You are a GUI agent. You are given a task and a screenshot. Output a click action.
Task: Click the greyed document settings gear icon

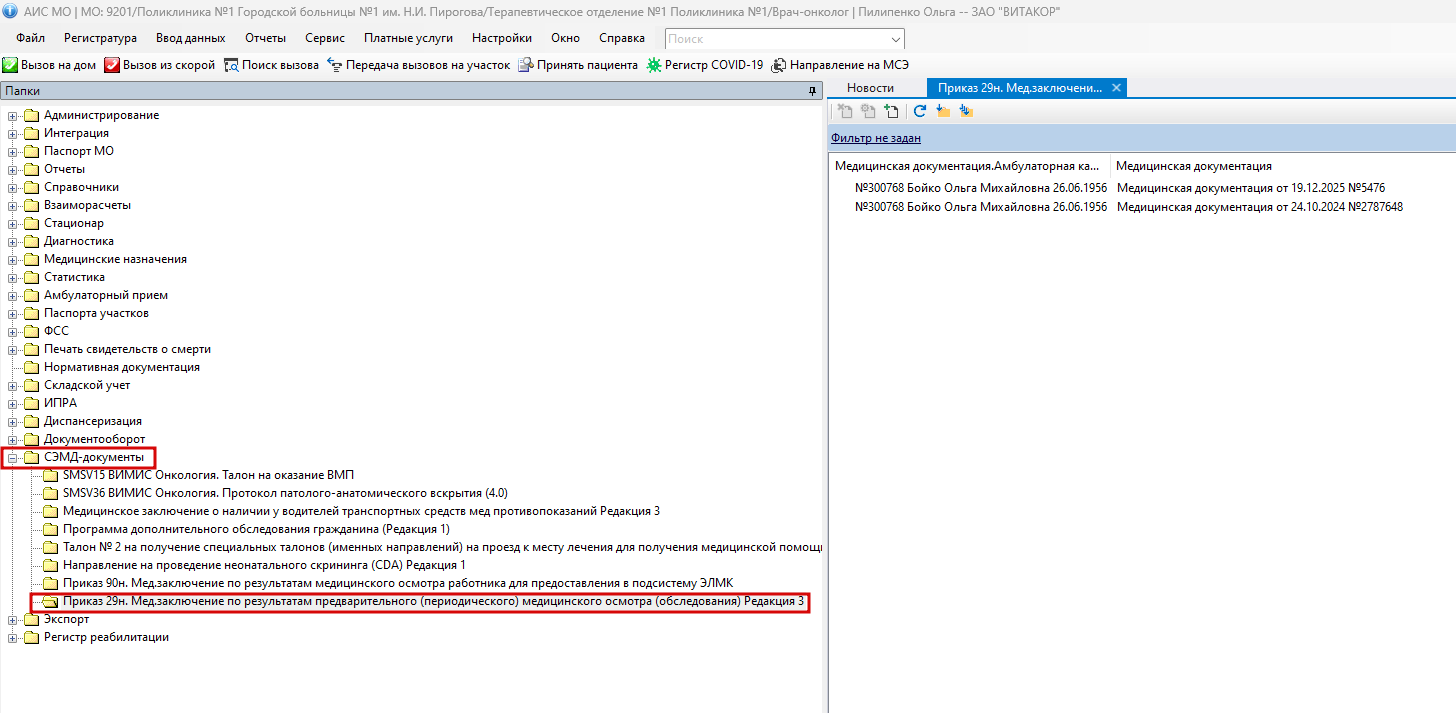868,111
